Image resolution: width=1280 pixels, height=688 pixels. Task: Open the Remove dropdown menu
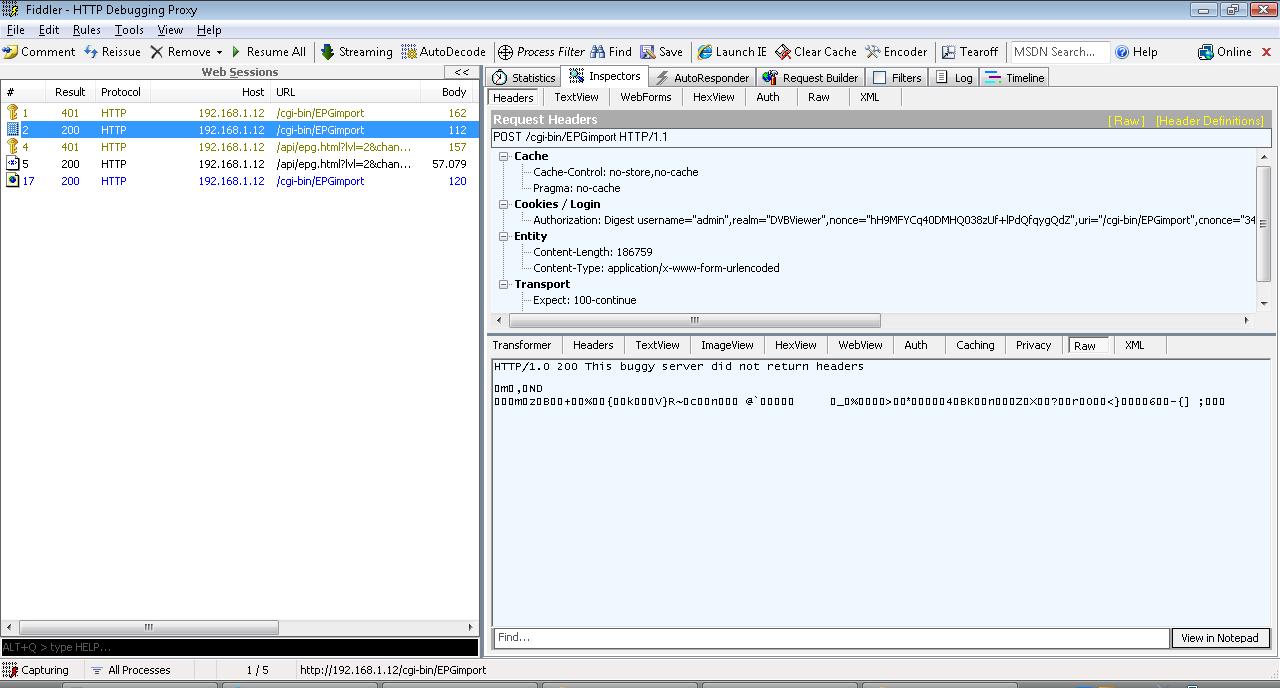219,52
